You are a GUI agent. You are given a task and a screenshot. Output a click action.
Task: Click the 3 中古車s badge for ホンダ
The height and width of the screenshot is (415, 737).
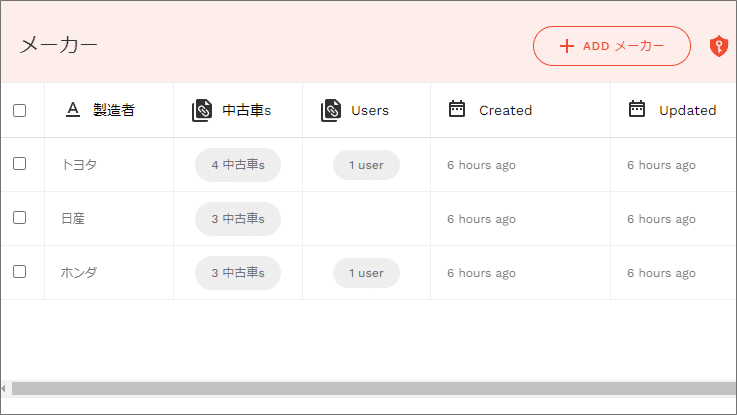[238, 273]
